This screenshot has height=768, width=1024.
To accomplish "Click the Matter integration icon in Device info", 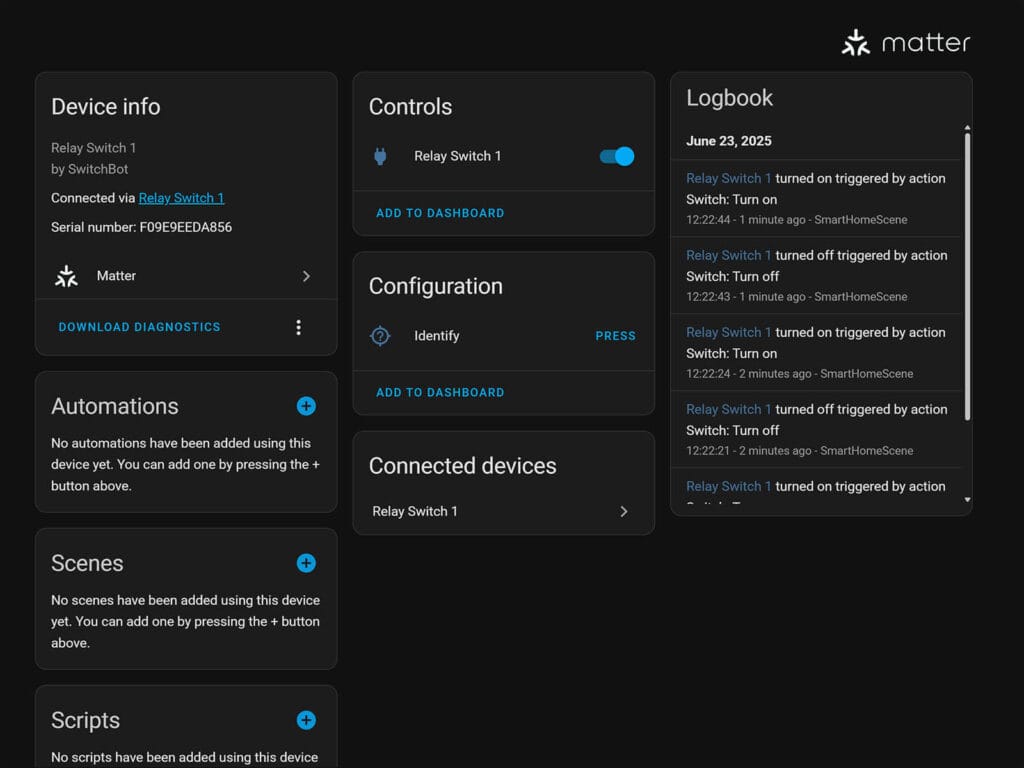I will click(x=66, y=276).
